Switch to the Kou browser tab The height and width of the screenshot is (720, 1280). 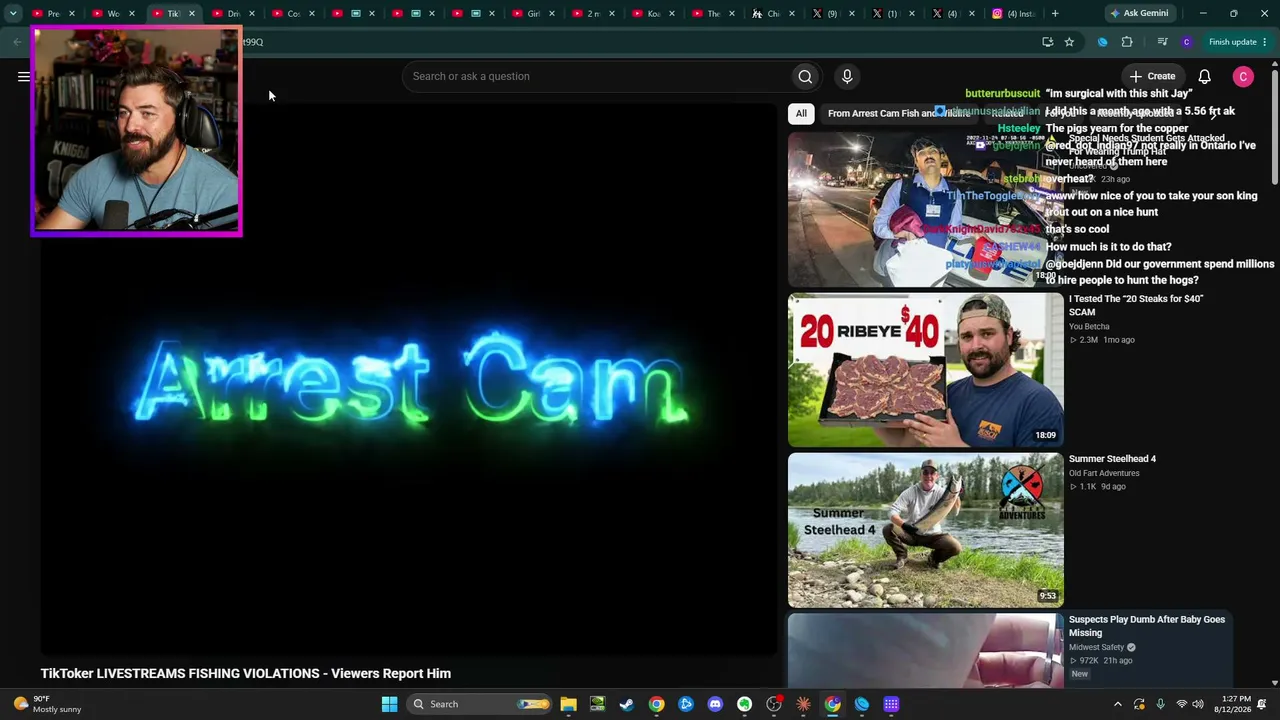[653, 14]
